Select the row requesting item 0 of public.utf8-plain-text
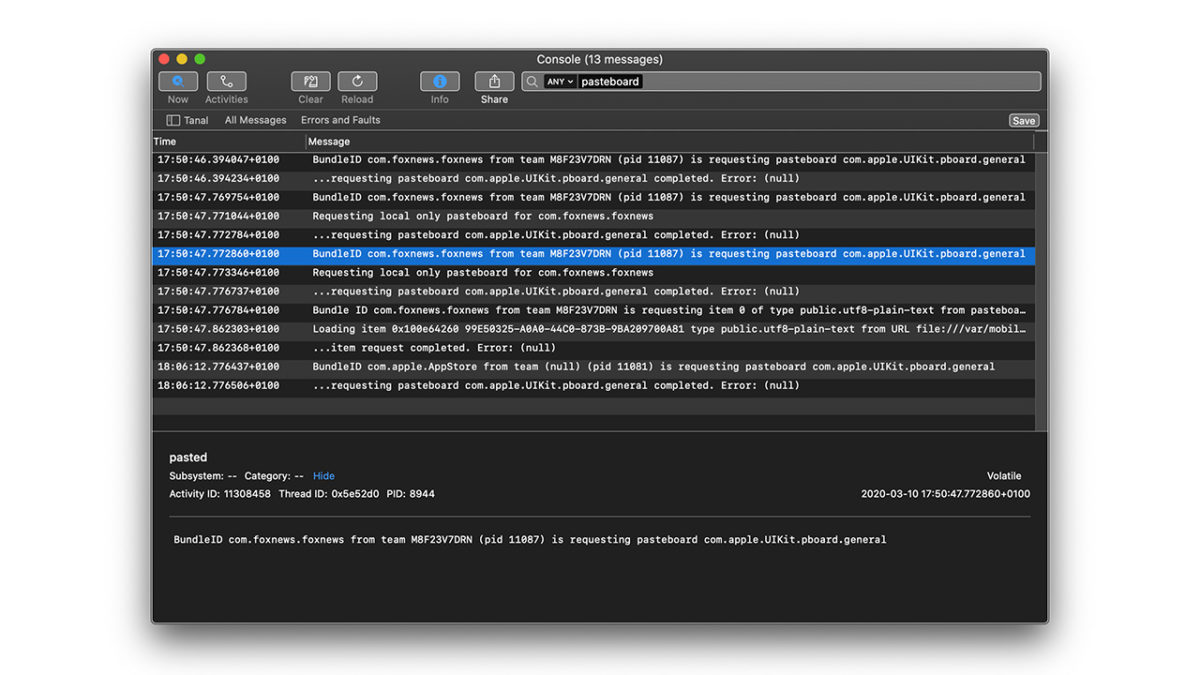 click(x=594, y=310)
